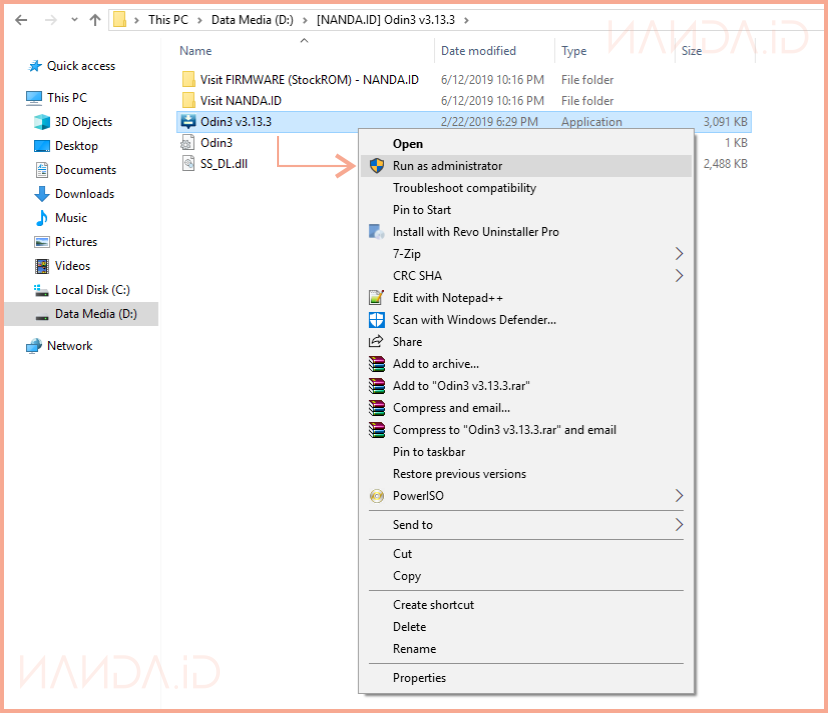Click the Notepad++ icon in context menu
Image resolution: width=828 pixels, height=713 pixels.
tap(376, 298)
